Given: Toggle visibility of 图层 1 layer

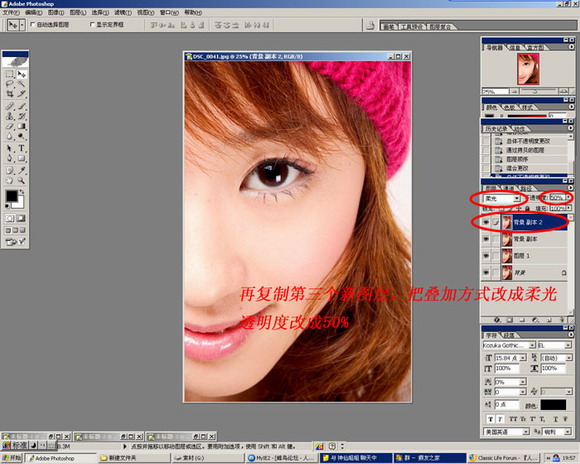Looking at the screenshot, I should (x=486, y=256).
